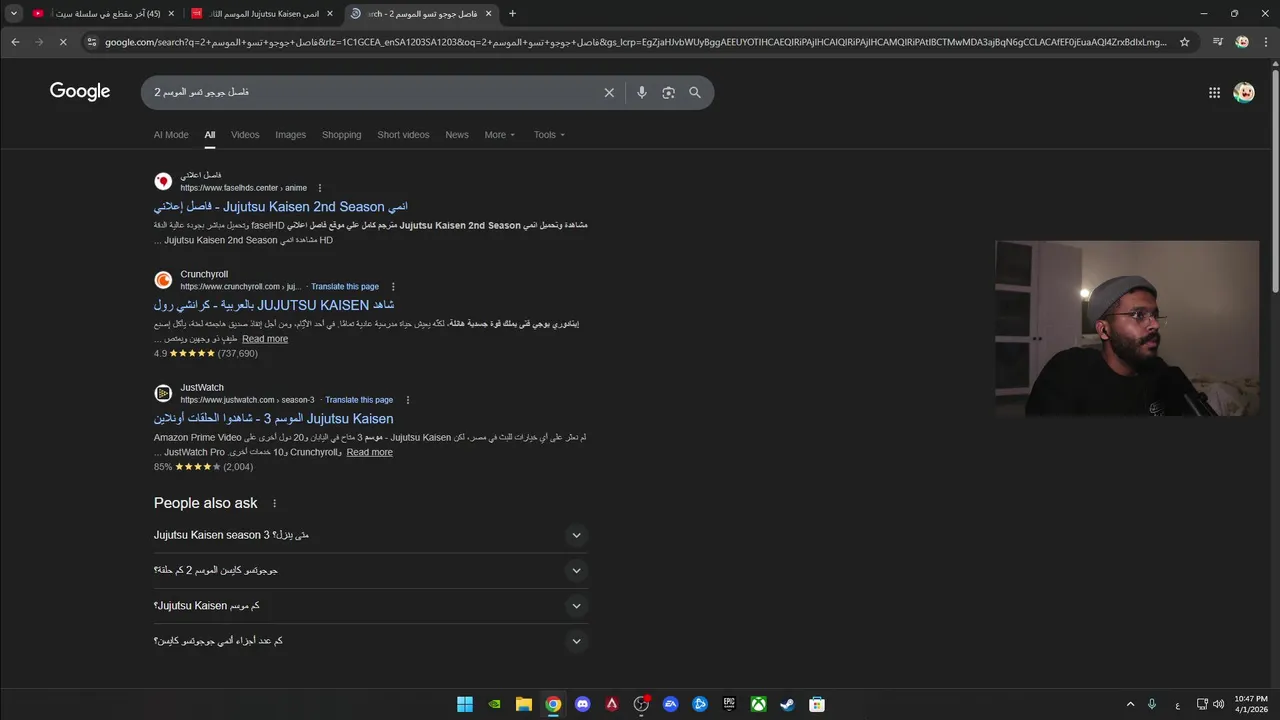
Task: Open the Tools dropdown
Action: pos(549,135)
